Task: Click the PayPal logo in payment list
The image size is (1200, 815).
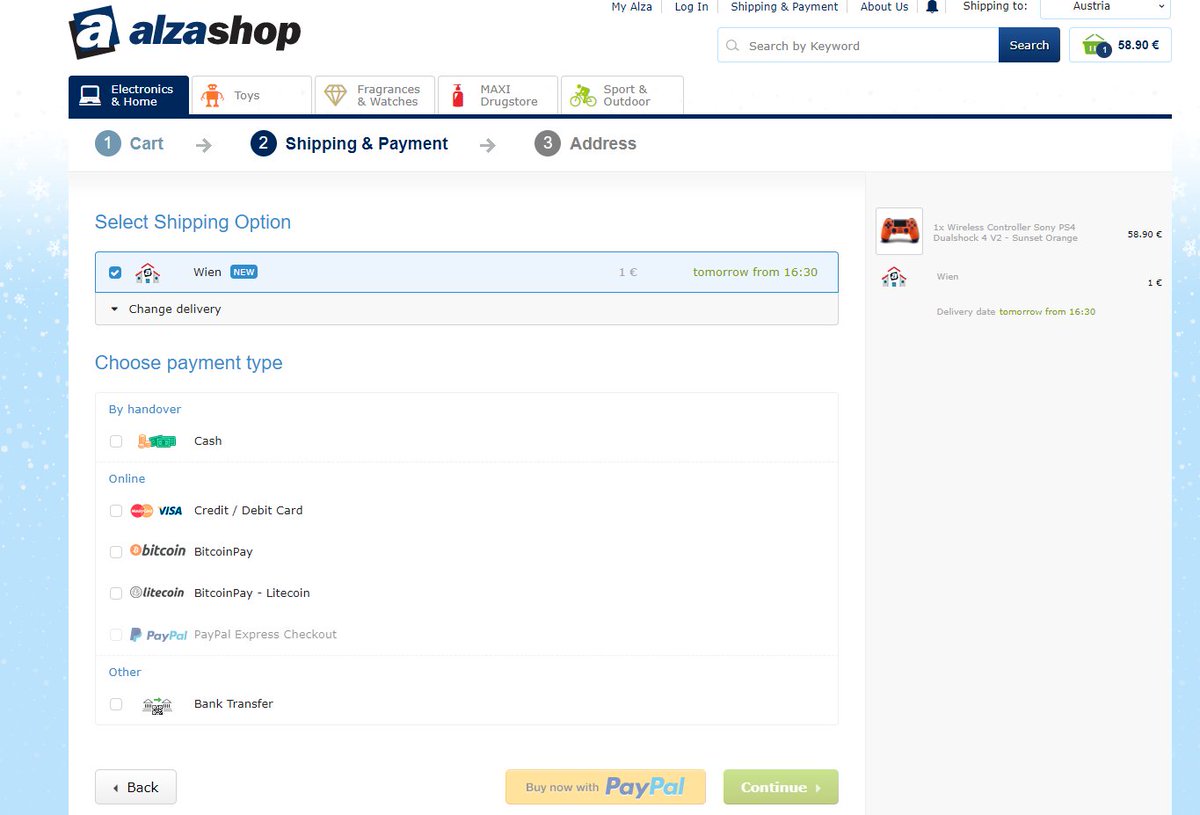Action: click(x=159, y=635)
